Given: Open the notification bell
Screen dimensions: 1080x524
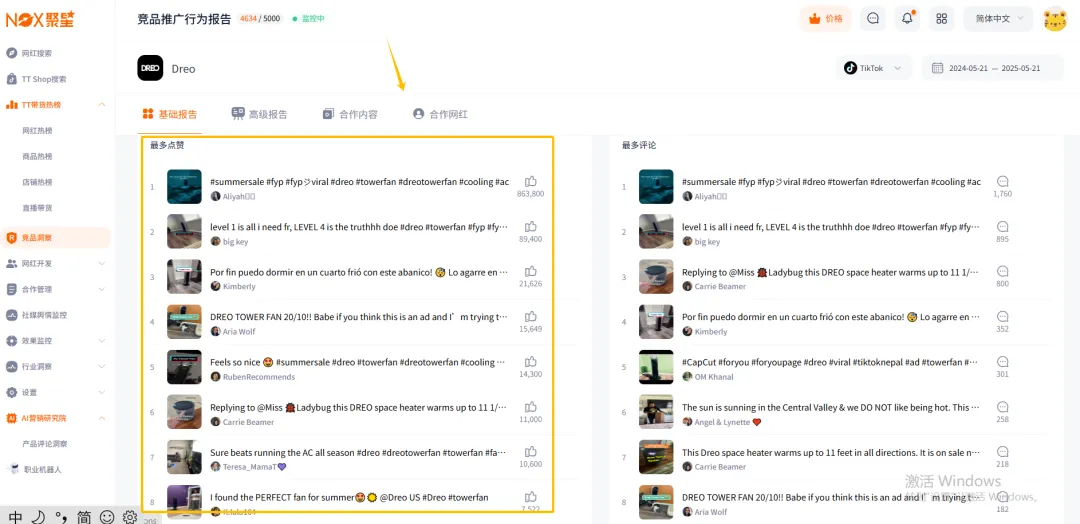Looking at the screenshot, I should coord(907,19).
